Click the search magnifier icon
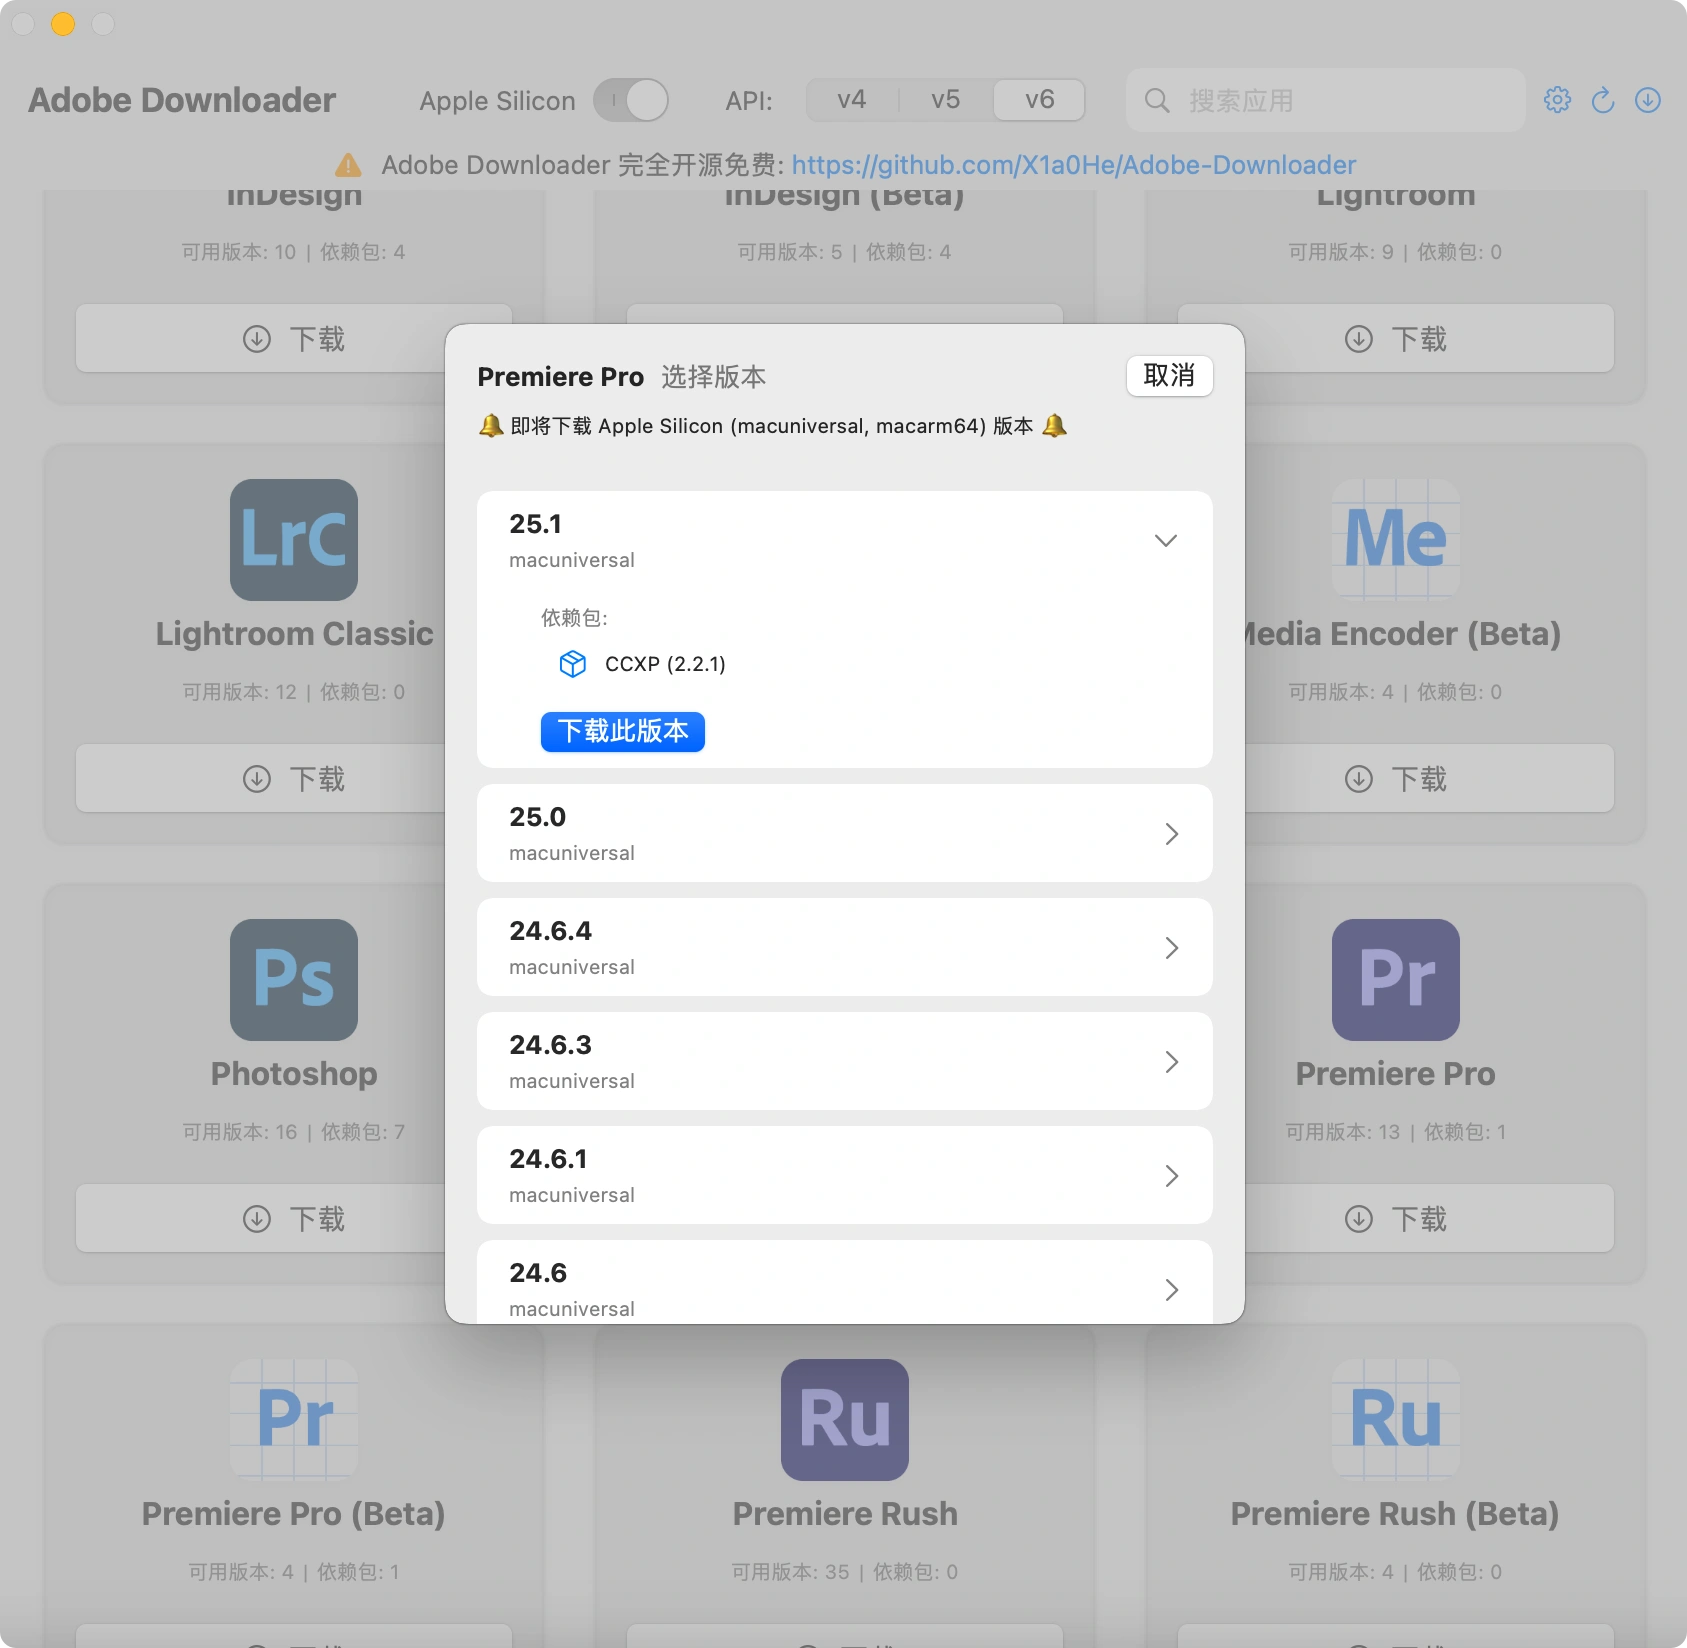This screenshot has width=1687, height=1648. tap(1157, 100)
